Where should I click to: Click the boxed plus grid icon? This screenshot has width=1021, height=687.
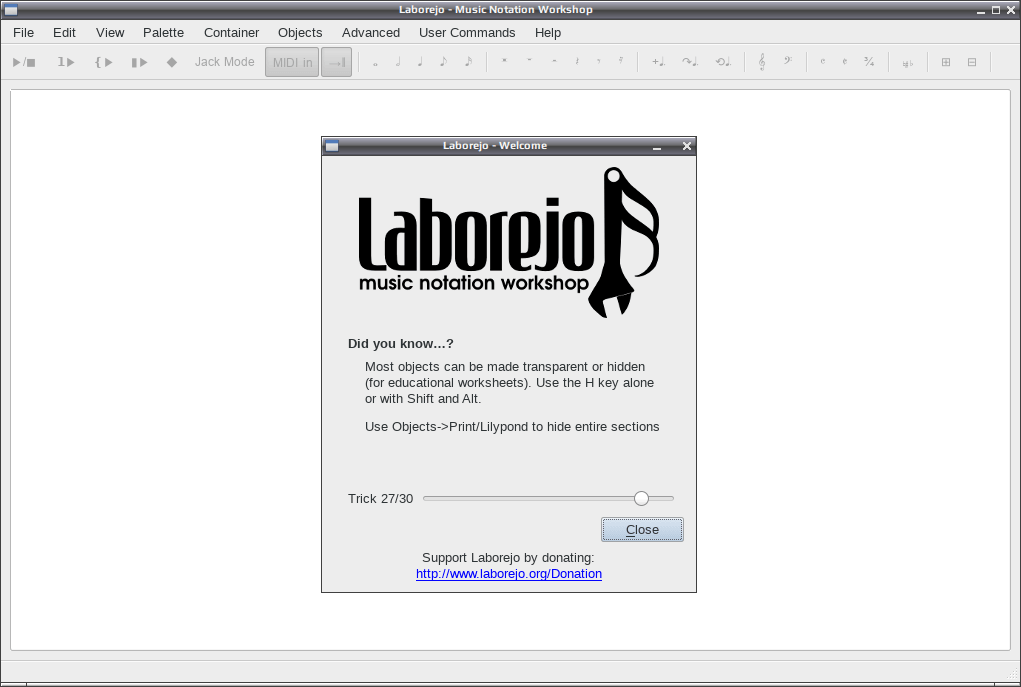[x=946, y=62]
